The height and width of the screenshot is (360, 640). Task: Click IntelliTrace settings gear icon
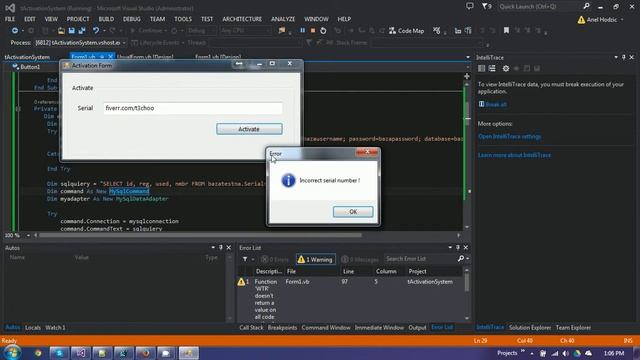click(x=506, y=69)
